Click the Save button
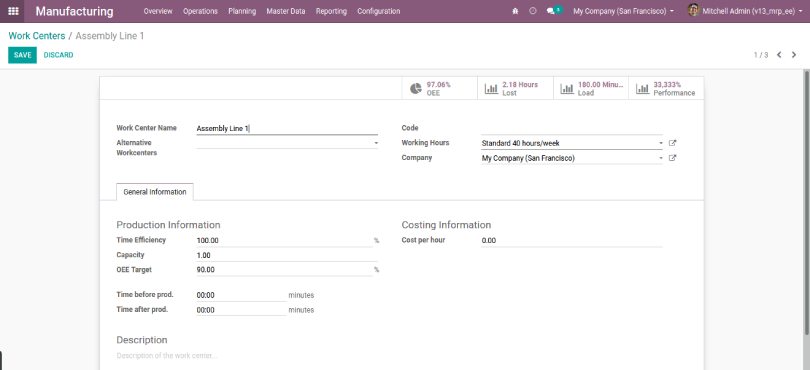 22,55
